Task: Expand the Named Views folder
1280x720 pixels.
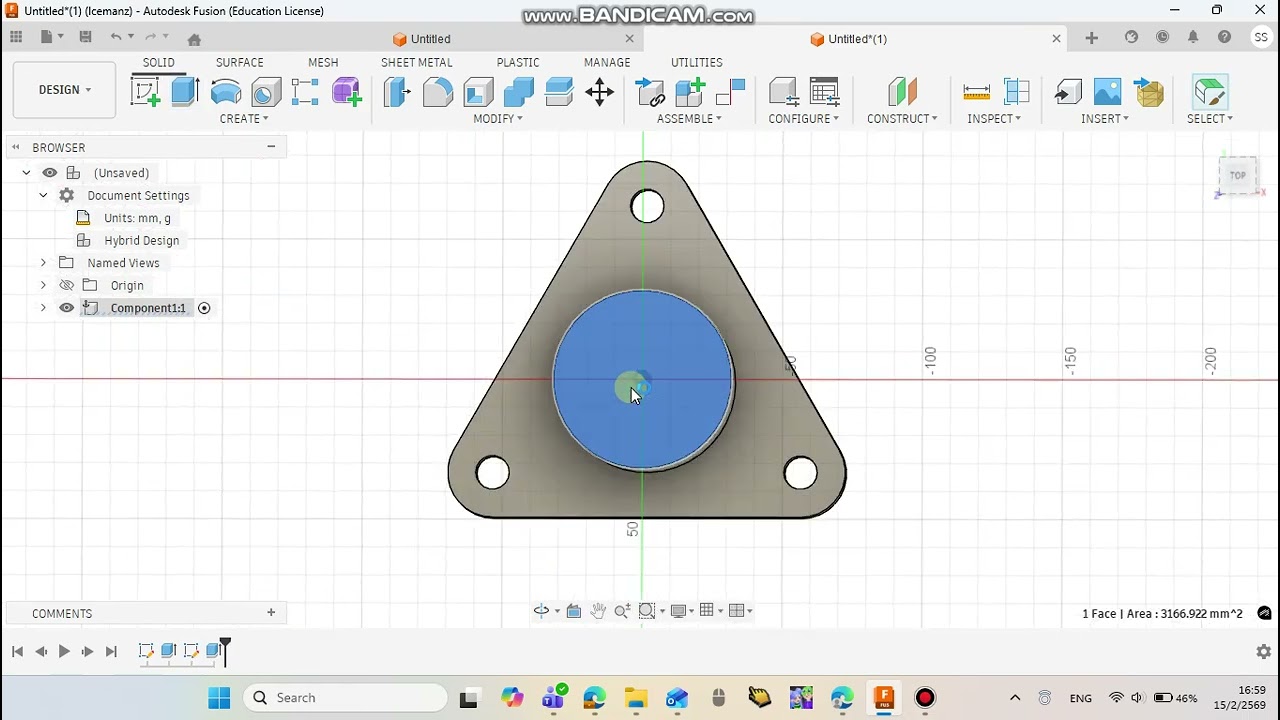Action: 43,263
